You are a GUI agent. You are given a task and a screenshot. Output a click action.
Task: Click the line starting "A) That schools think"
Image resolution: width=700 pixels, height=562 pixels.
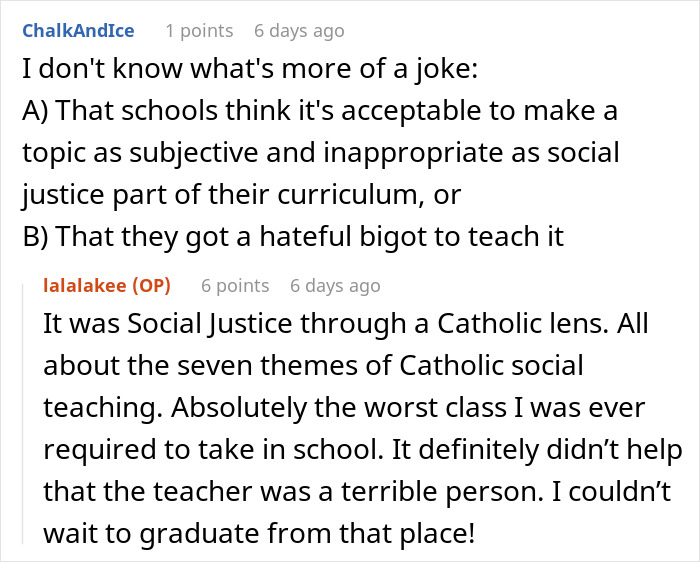coord(317,114)
